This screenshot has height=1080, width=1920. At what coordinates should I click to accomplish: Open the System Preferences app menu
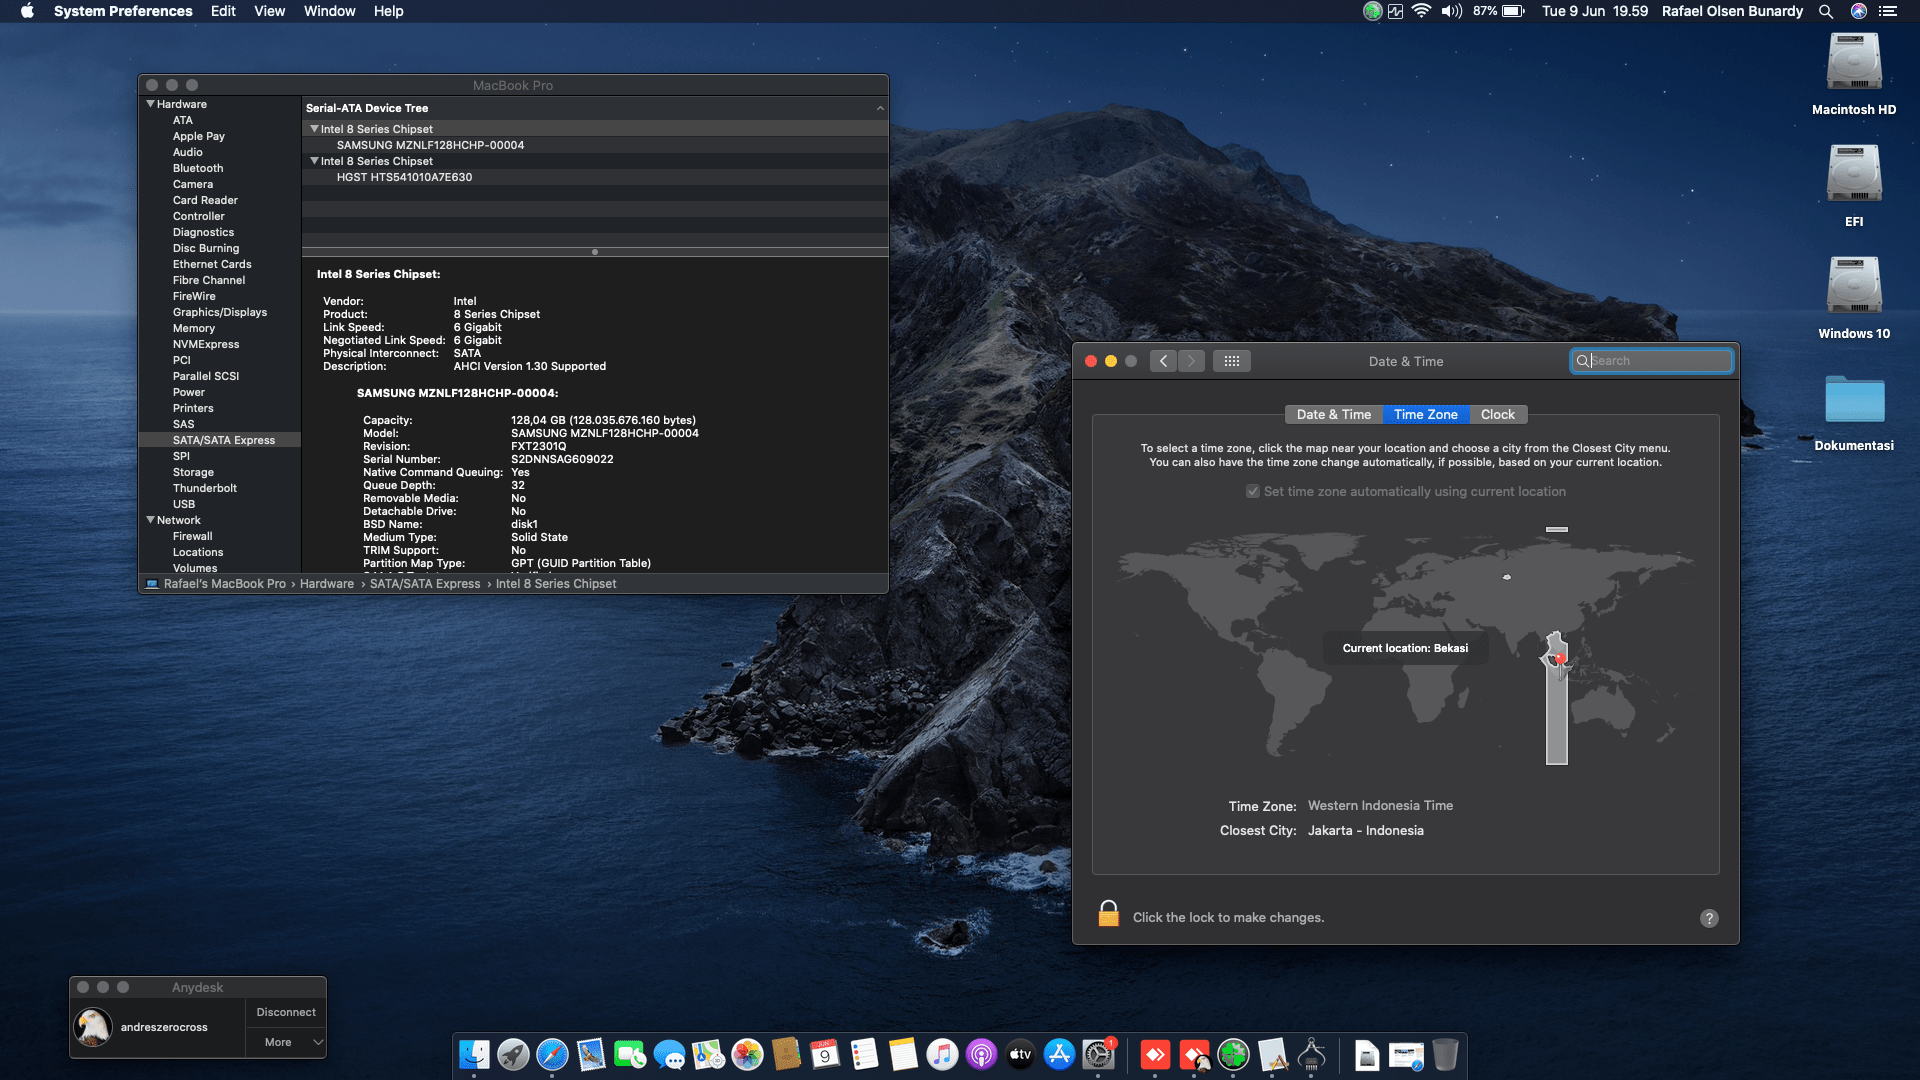123,11
